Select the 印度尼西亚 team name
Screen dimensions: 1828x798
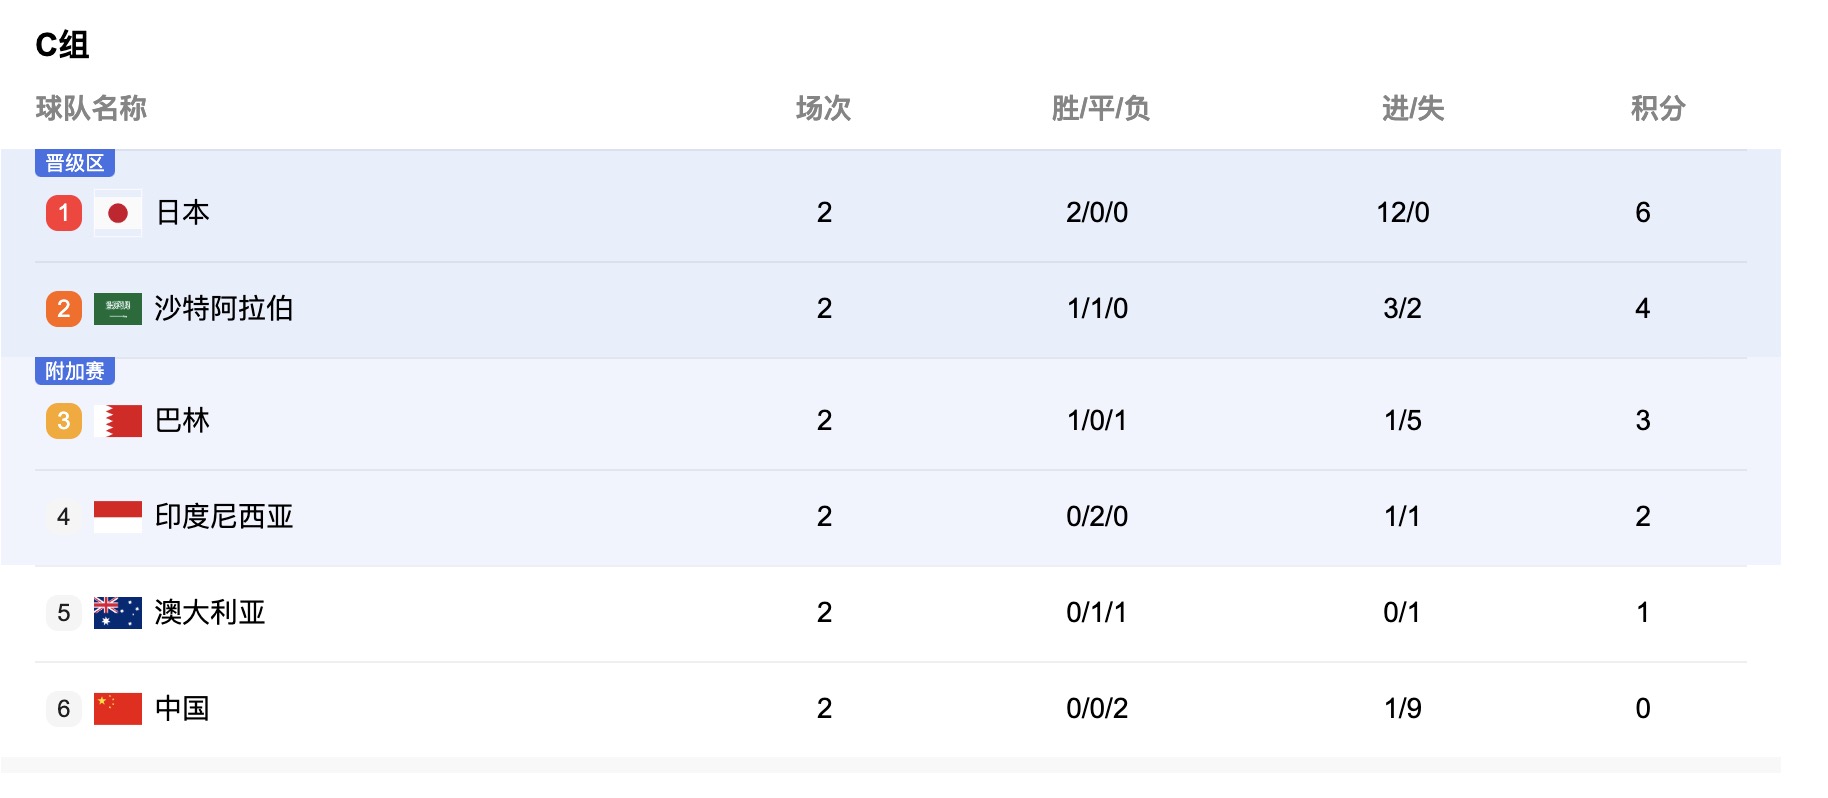(x=224, y=517)
